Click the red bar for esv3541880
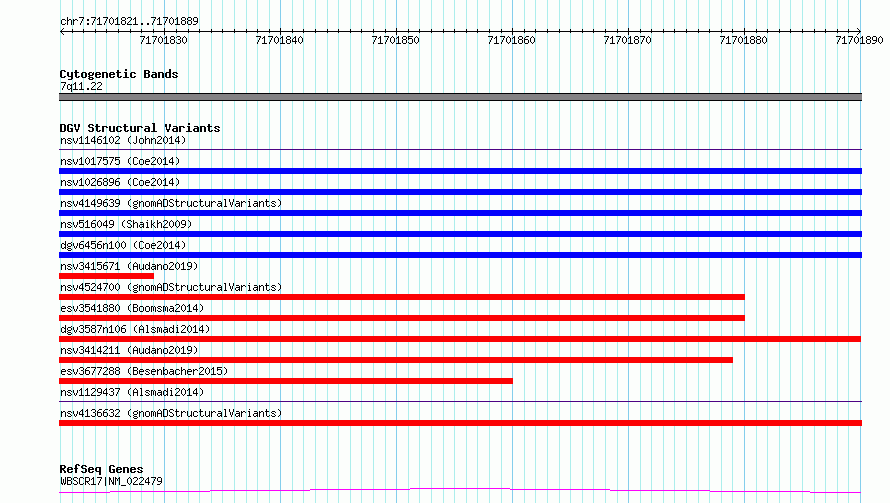Viewport: 890px width, 503px height. coord(402,318)
